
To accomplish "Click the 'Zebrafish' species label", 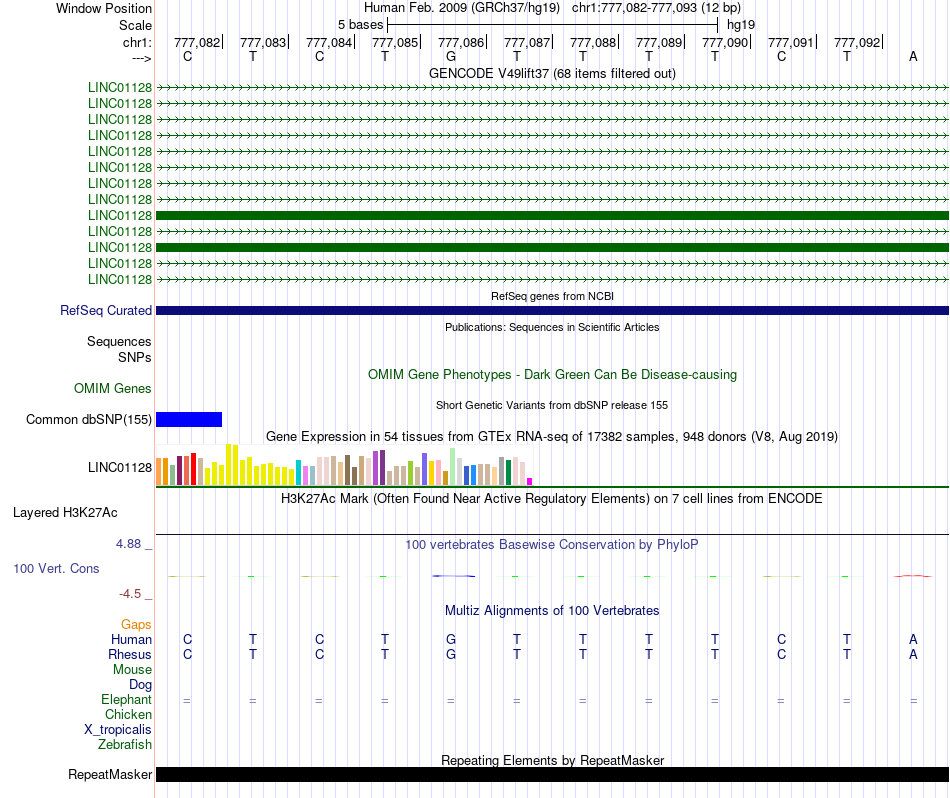I will click(125, 744).
